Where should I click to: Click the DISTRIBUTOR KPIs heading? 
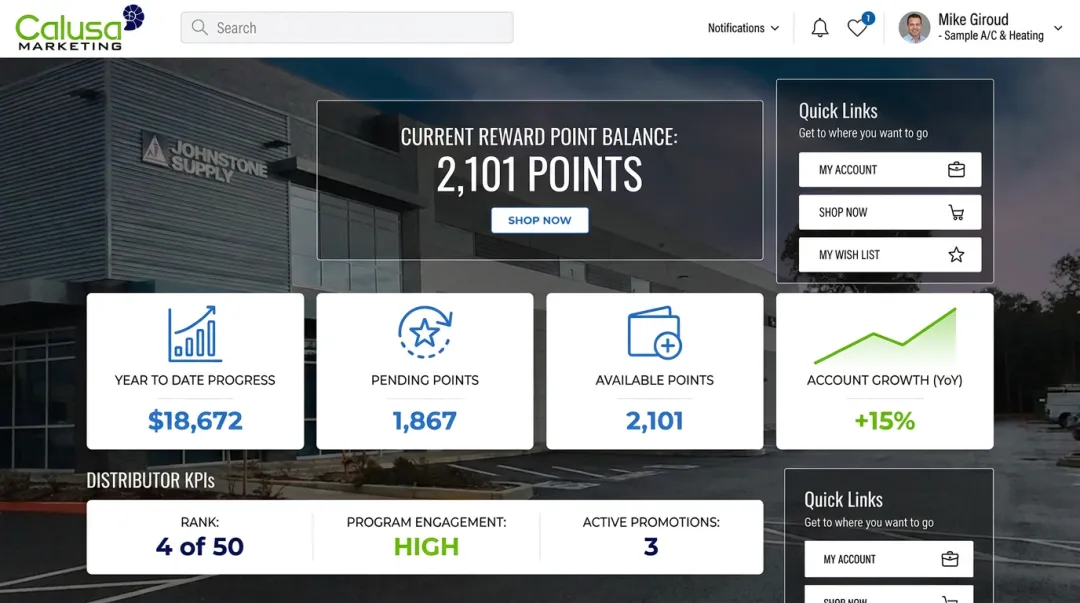150,480
